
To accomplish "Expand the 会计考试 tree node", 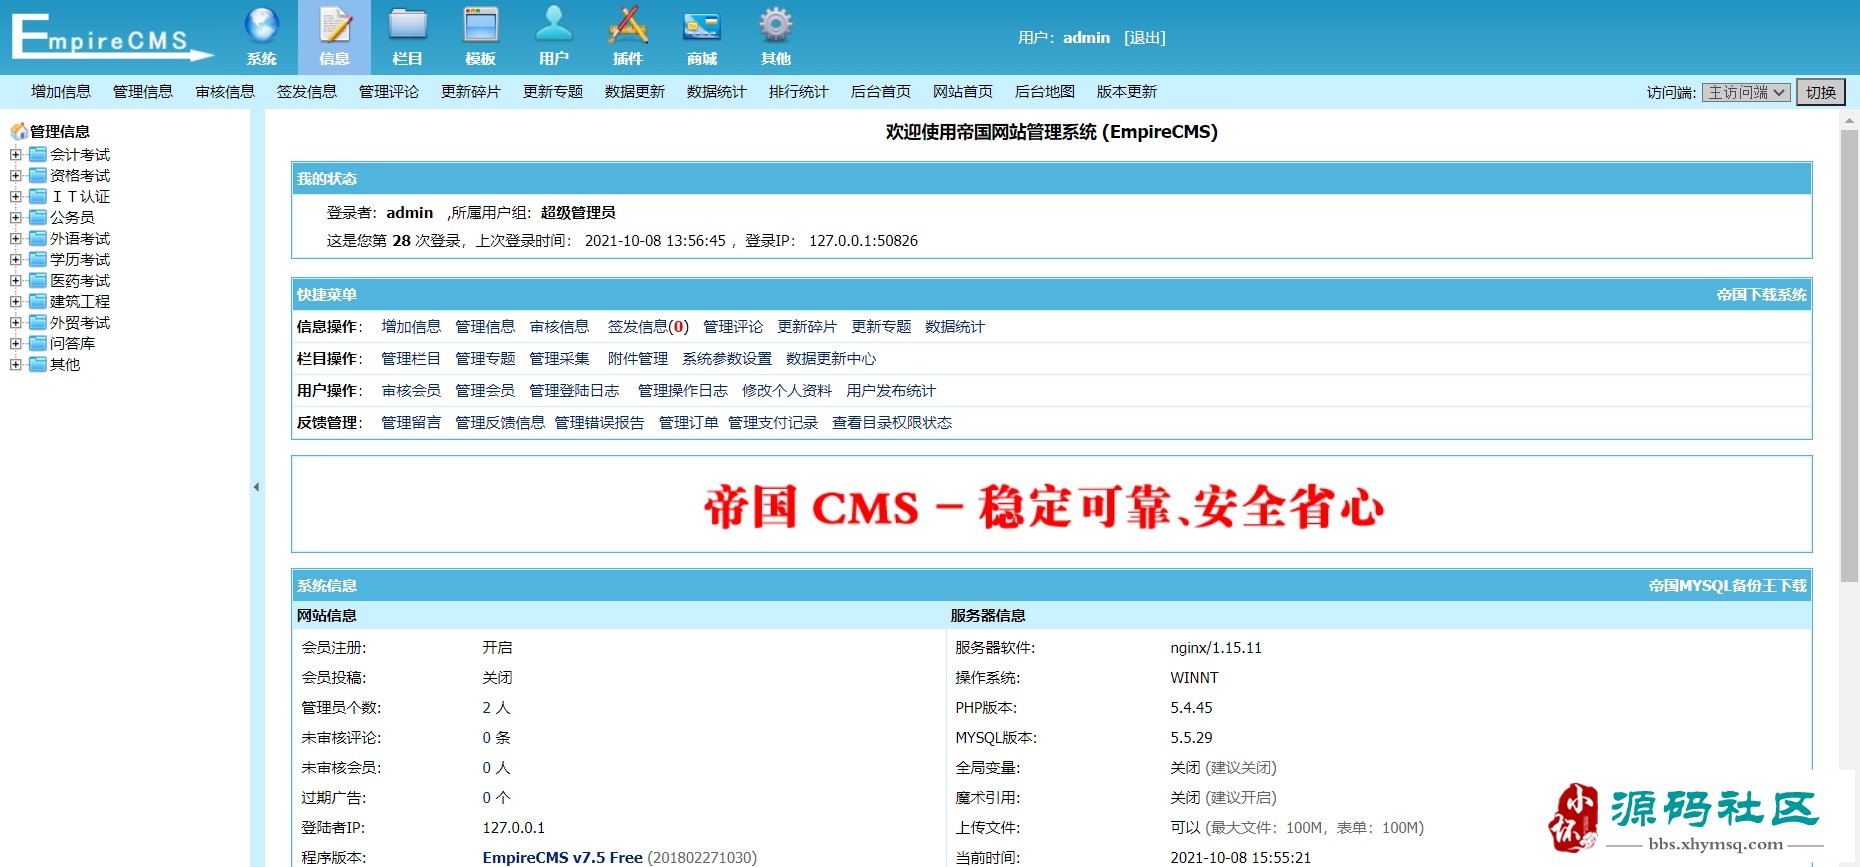I will click(x=15, y=154).
